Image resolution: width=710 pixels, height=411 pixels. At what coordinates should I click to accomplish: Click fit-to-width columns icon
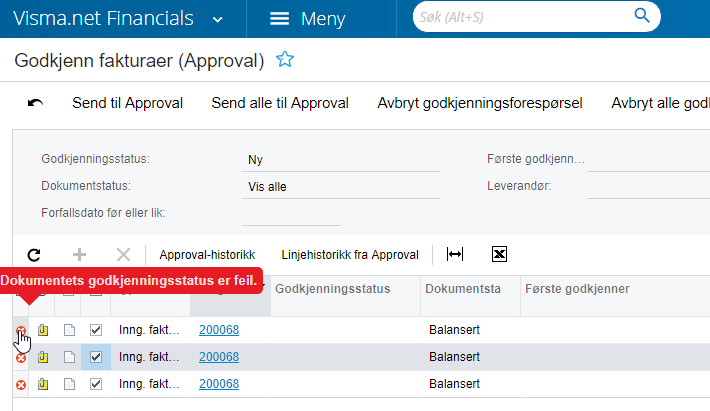click(455, 255)
